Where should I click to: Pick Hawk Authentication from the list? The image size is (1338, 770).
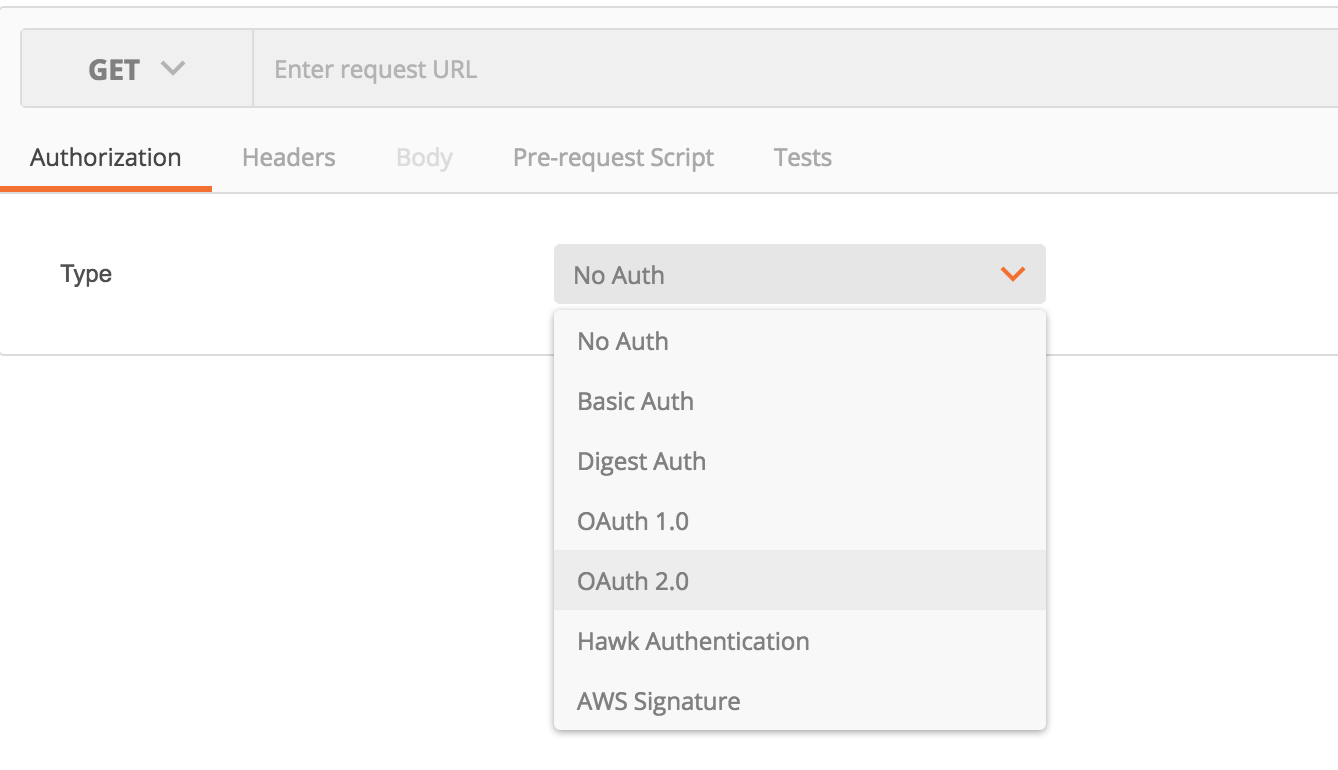pyautogui.click(x=693, y=641)
